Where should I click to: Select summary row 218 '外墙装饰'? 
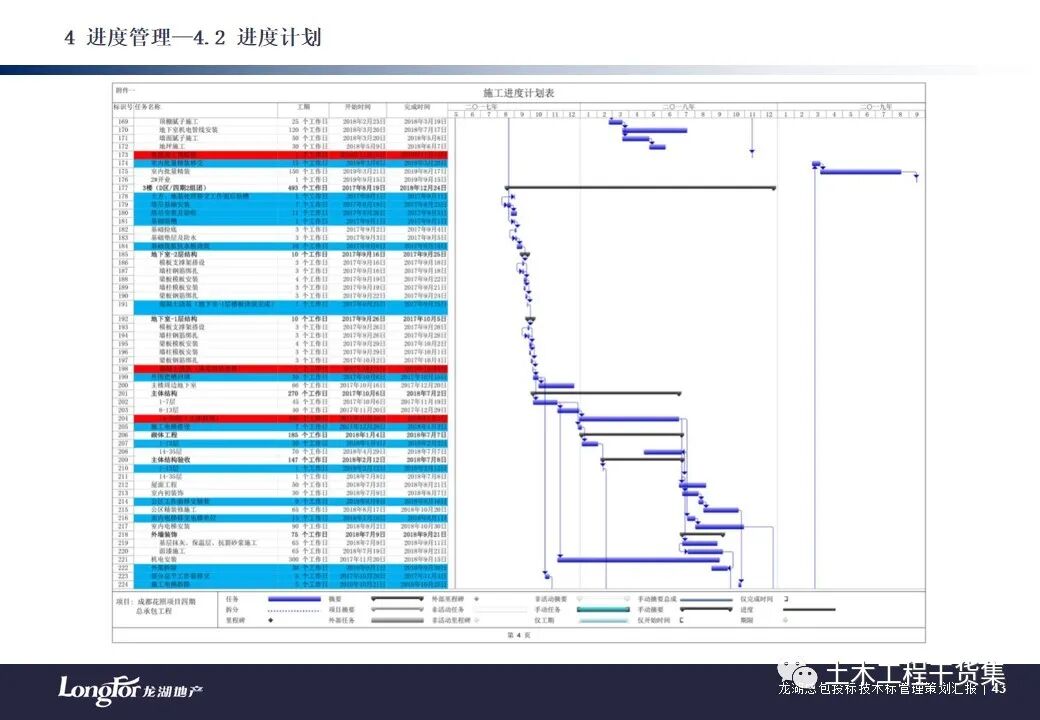281,534
